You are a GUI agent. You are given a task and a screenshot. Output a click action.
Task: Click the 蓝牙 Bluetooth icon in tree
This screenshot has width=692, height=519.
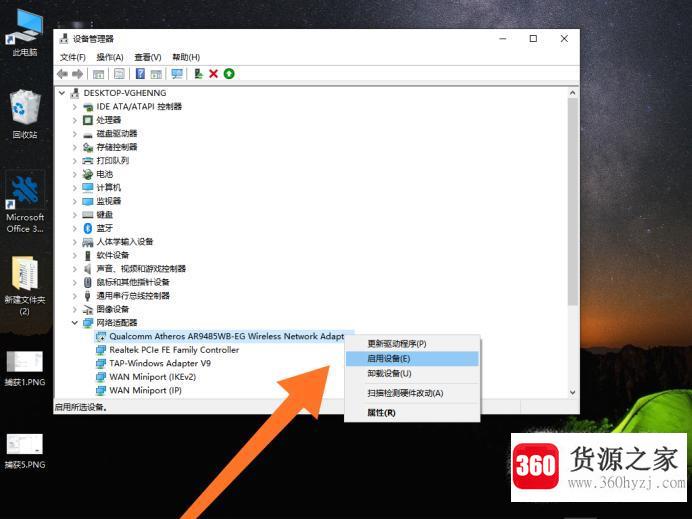pyautogui.click(x=88, y=228)
